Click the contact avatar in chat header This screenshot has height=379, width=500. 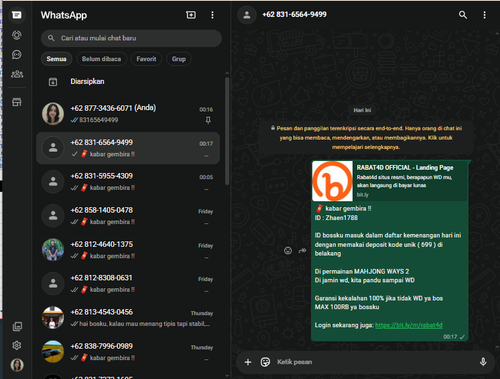(247, 15)
